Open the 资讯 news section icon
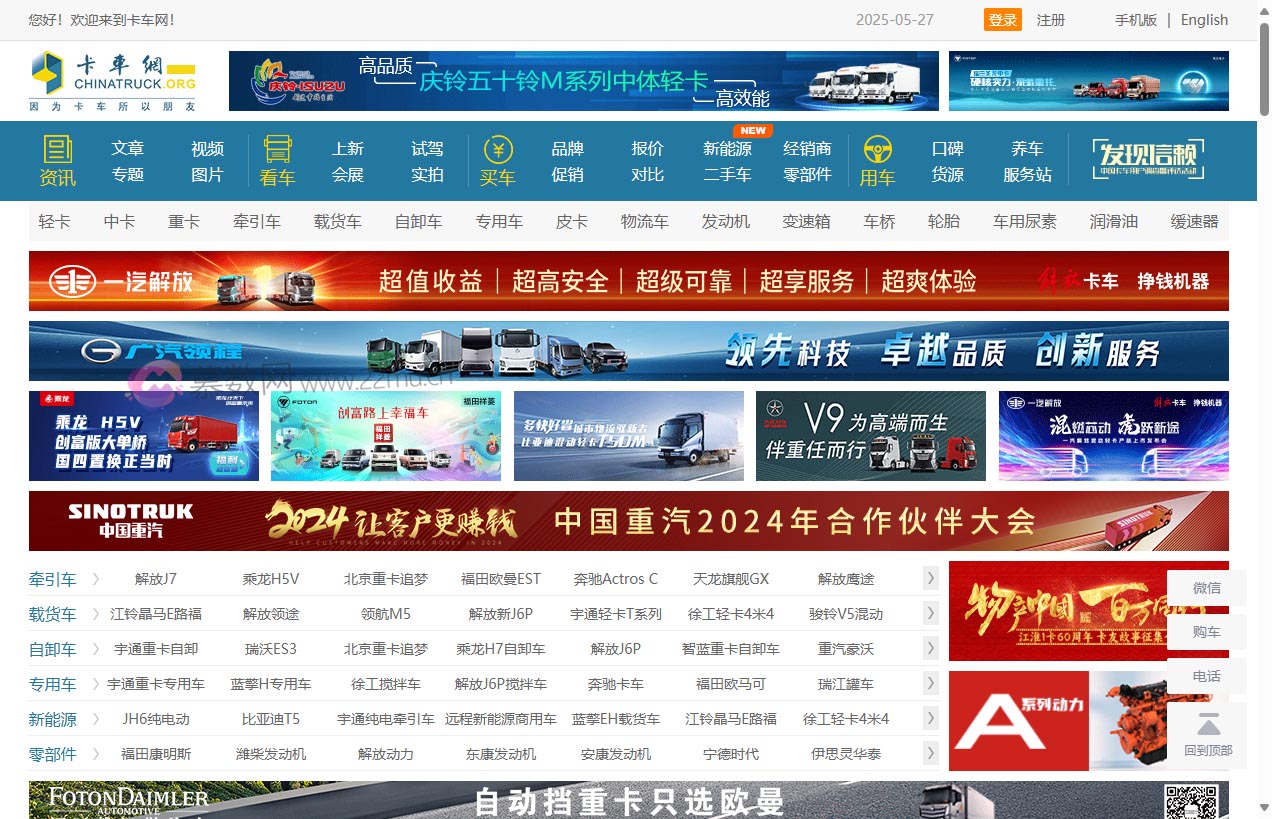 click(x=59, y=160)
